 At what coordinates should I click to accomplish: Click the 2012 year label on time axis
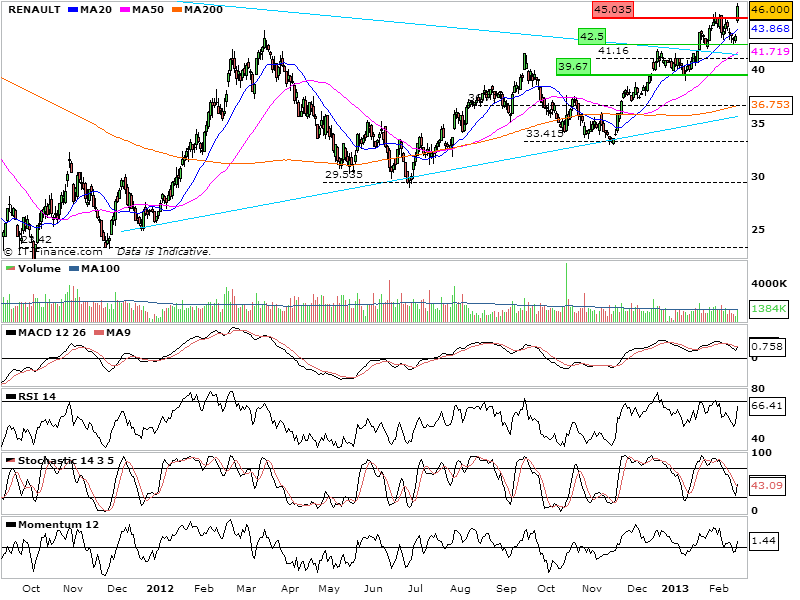(160, 589)
